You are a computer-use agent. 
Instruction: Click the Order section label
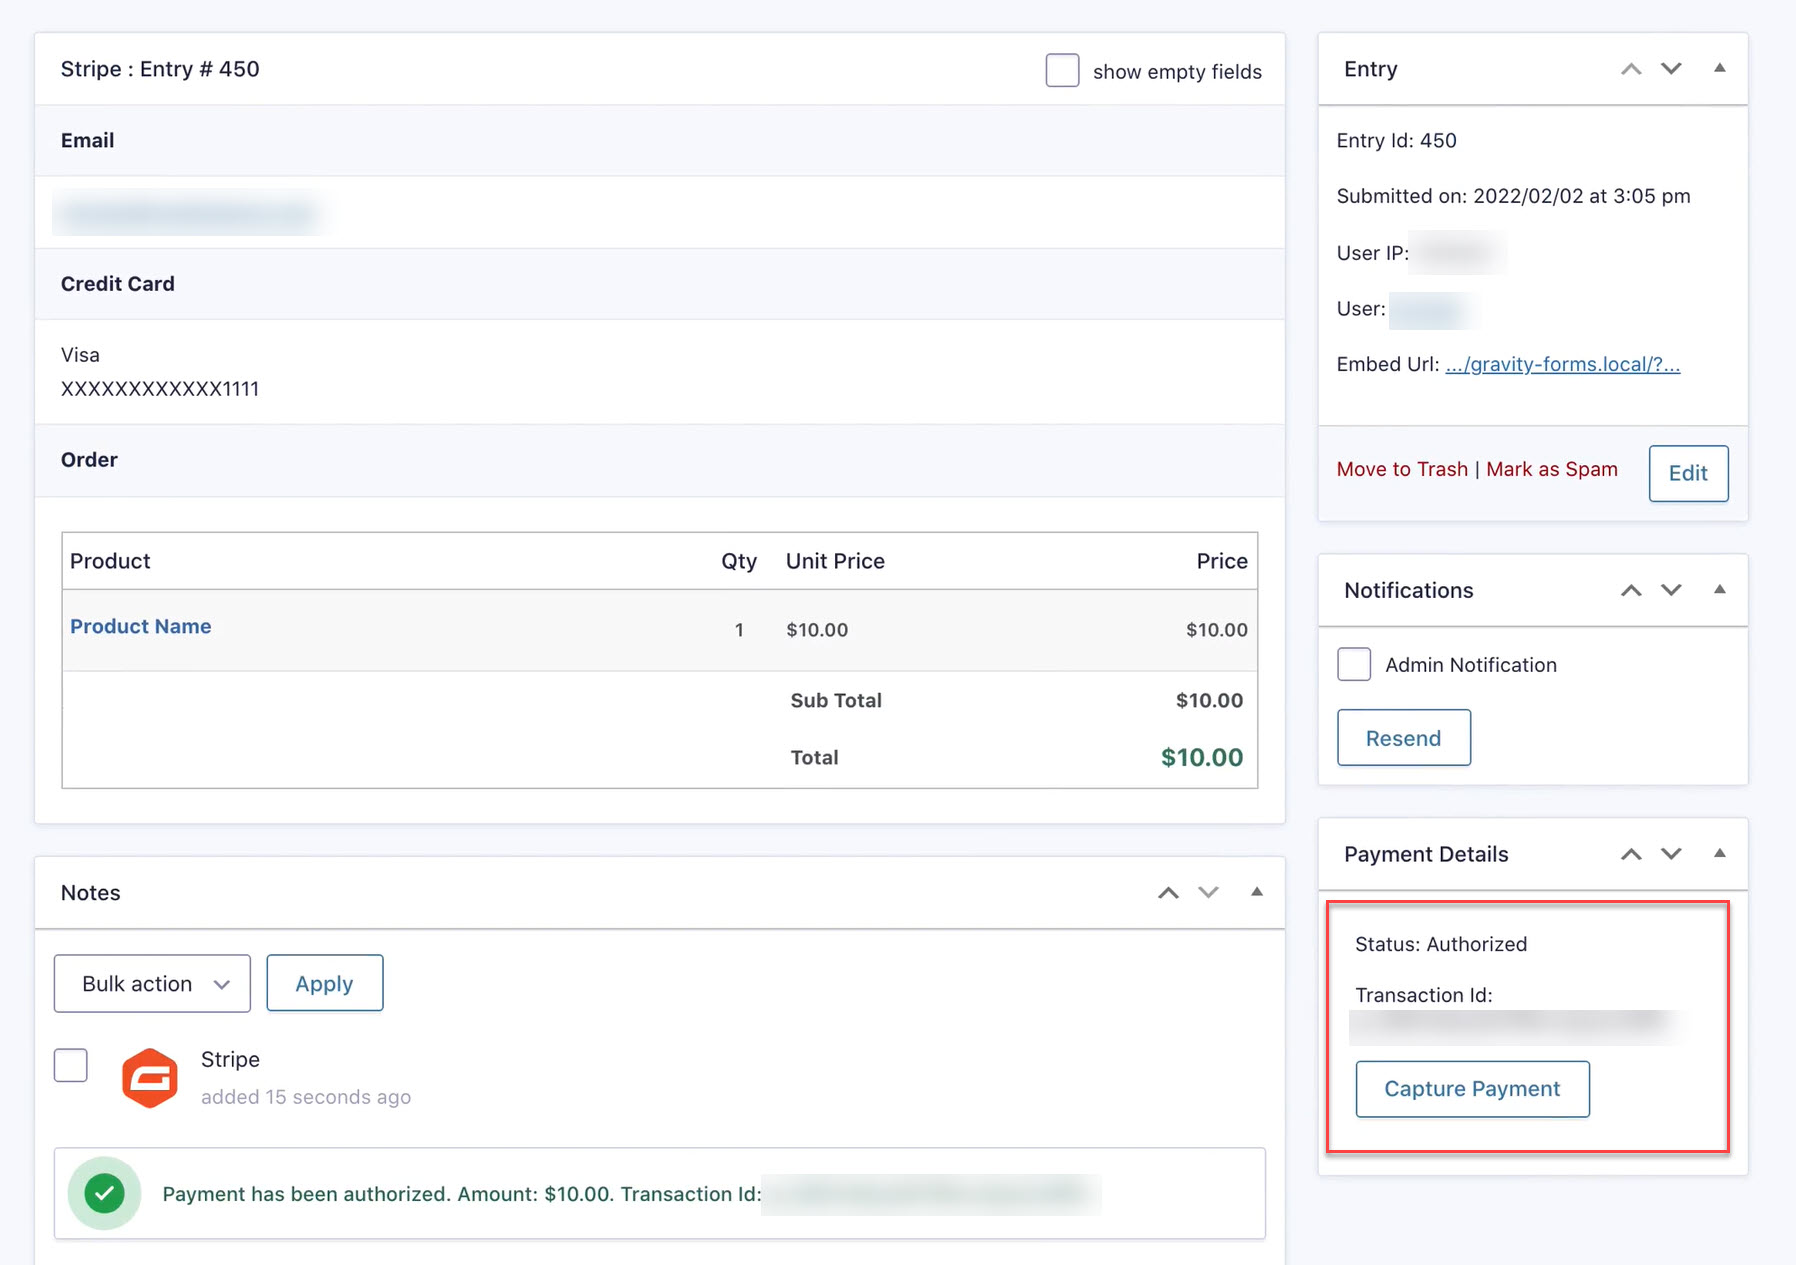click(x=89, y=460)
